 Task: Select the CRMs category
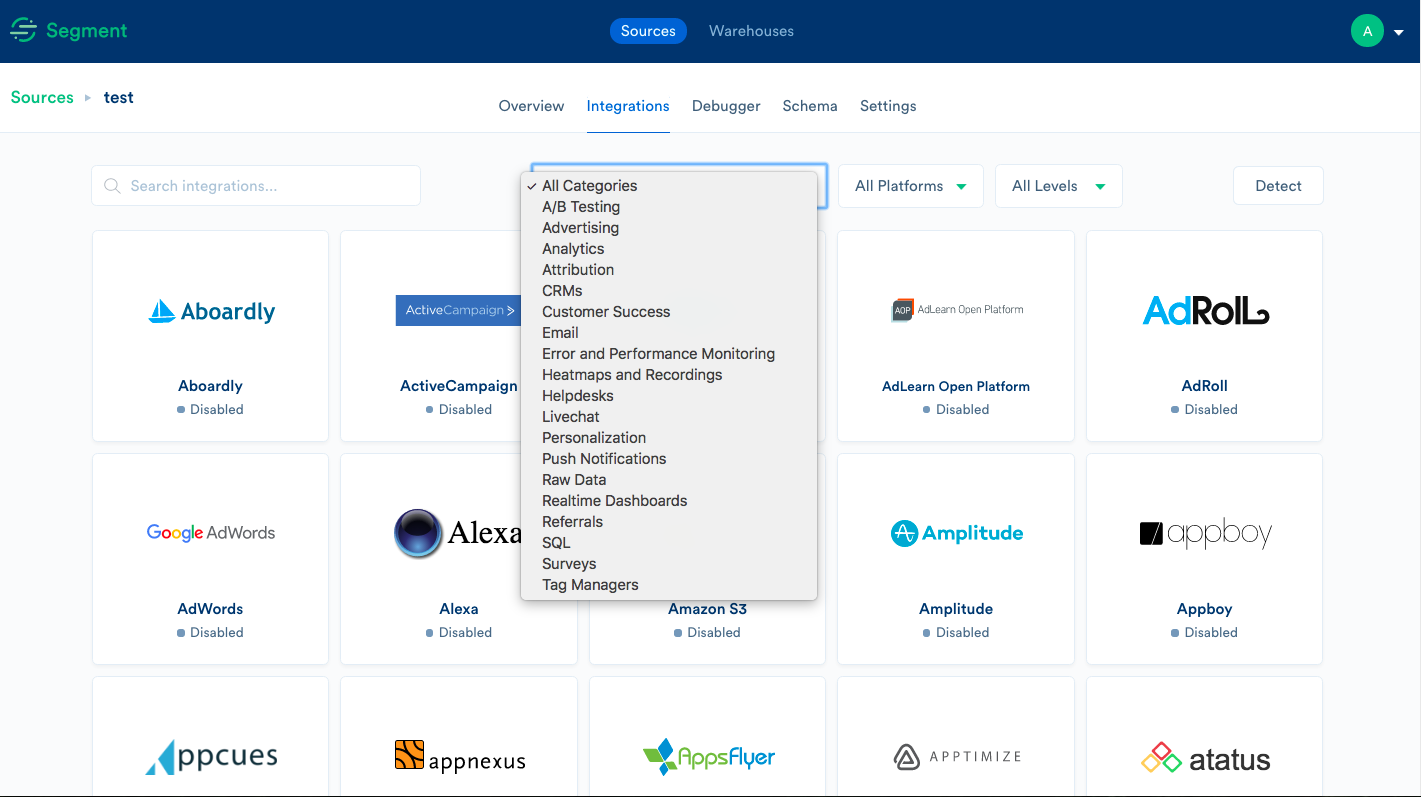pos(669,291)
